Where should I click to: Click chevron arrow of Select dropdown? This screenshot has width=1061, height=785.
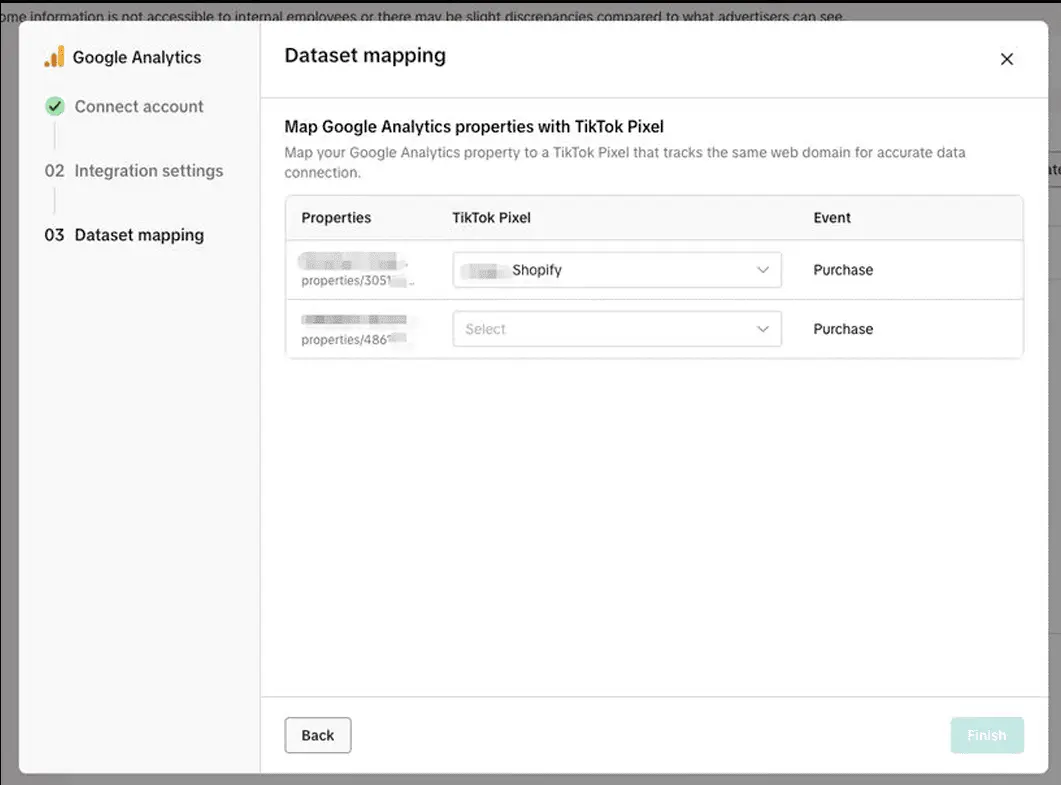point(763,329)
